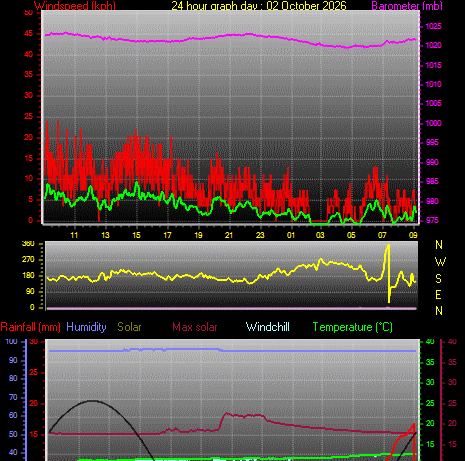Screen dimensions: 465x461
Task: Click the 1000 barometer scale value
Action: [433, 123]
